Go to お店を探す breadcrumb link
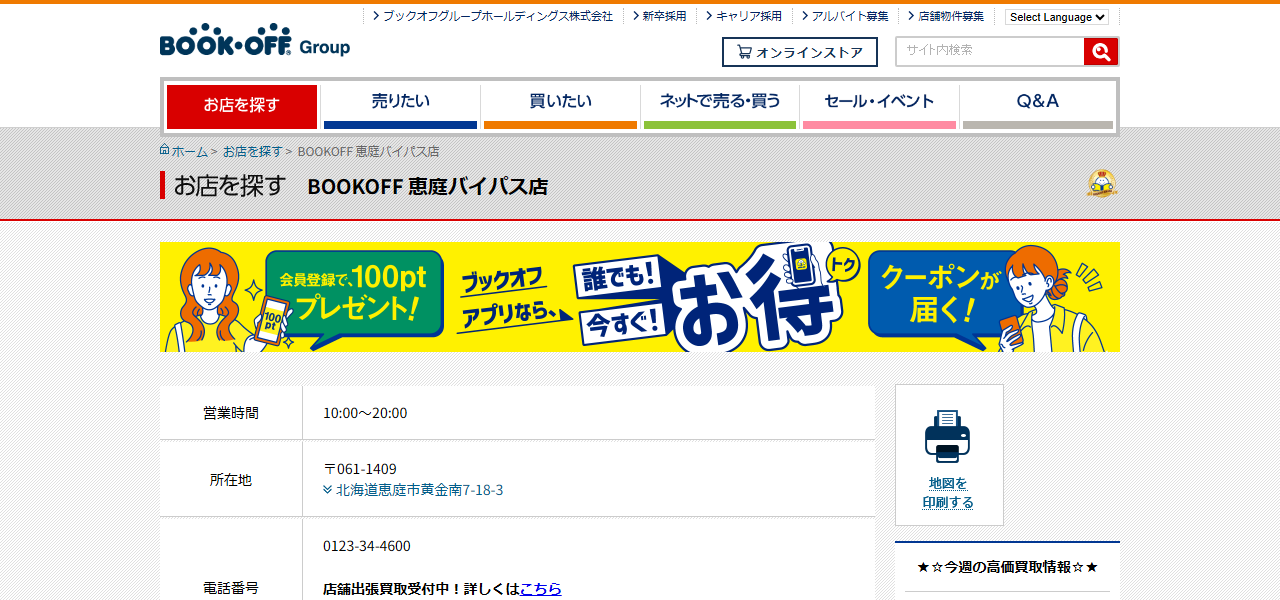The image size is (1280, 600). (x=253, y=151)
